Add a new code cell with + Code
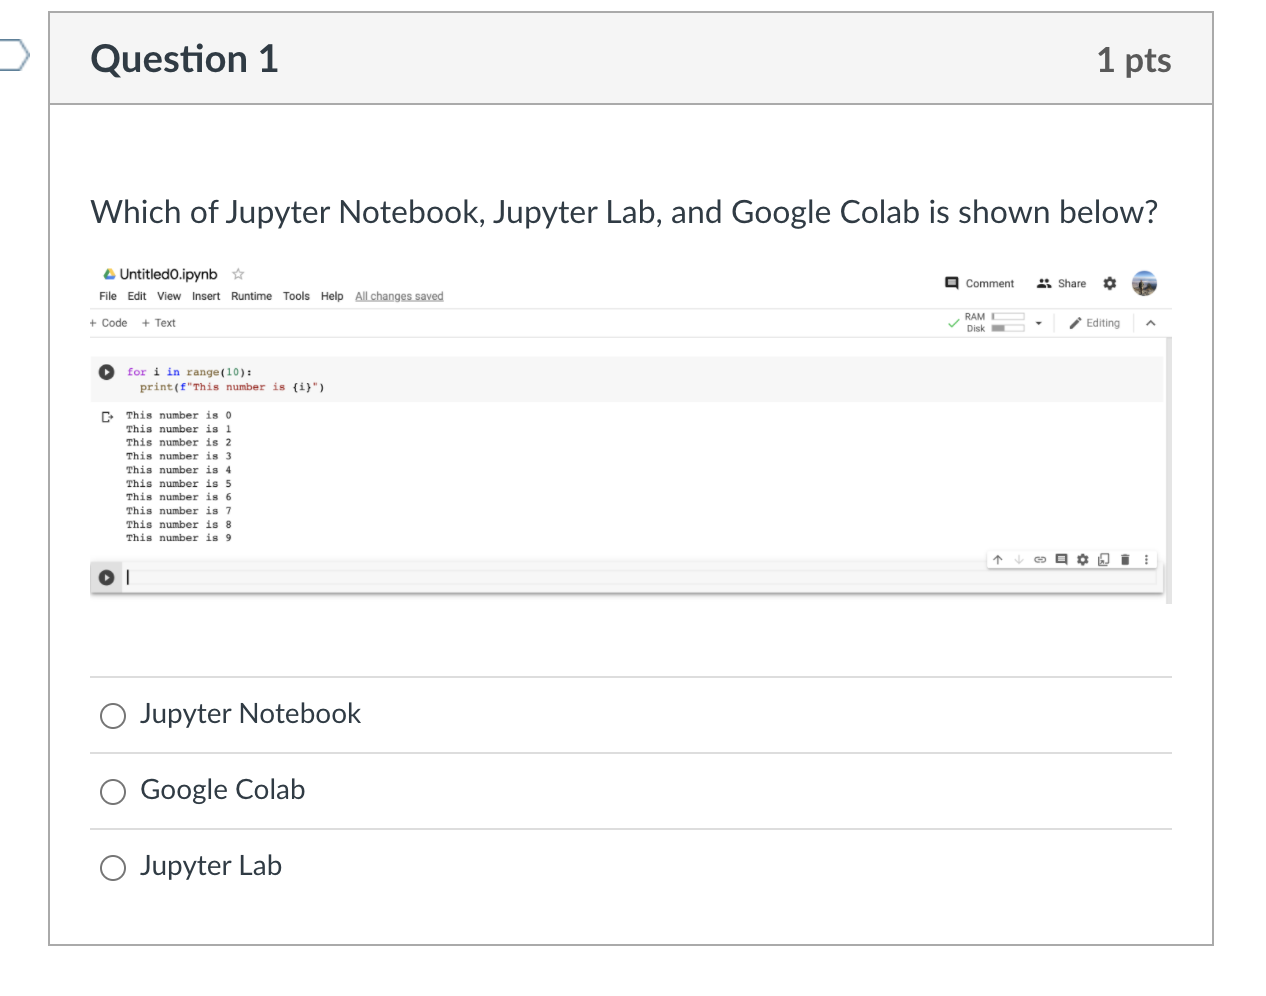The image size is (1266, 996). 109,323
